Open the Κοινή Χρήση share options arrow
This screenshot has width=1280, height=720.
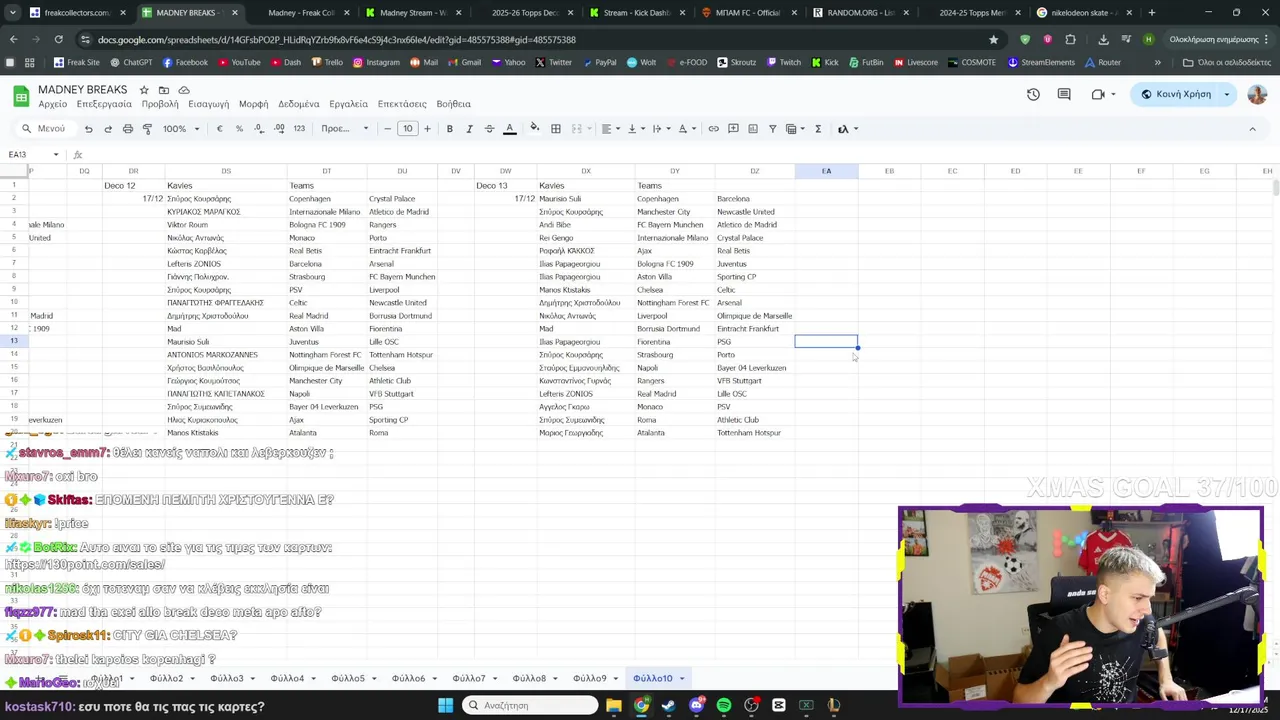[1227, 94]
